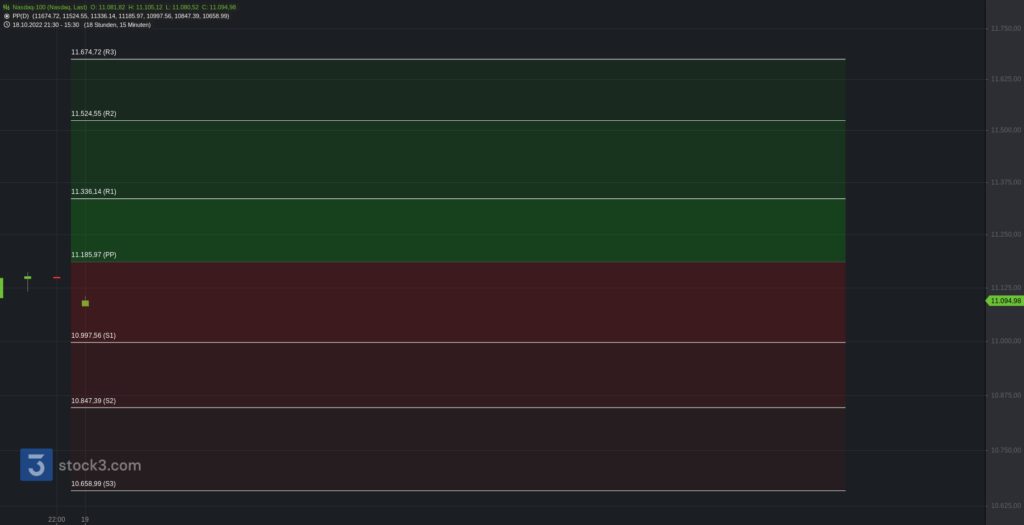Click the clock icon beside the date range
This screenshot has width=1024, height=525.
(6, 24)
